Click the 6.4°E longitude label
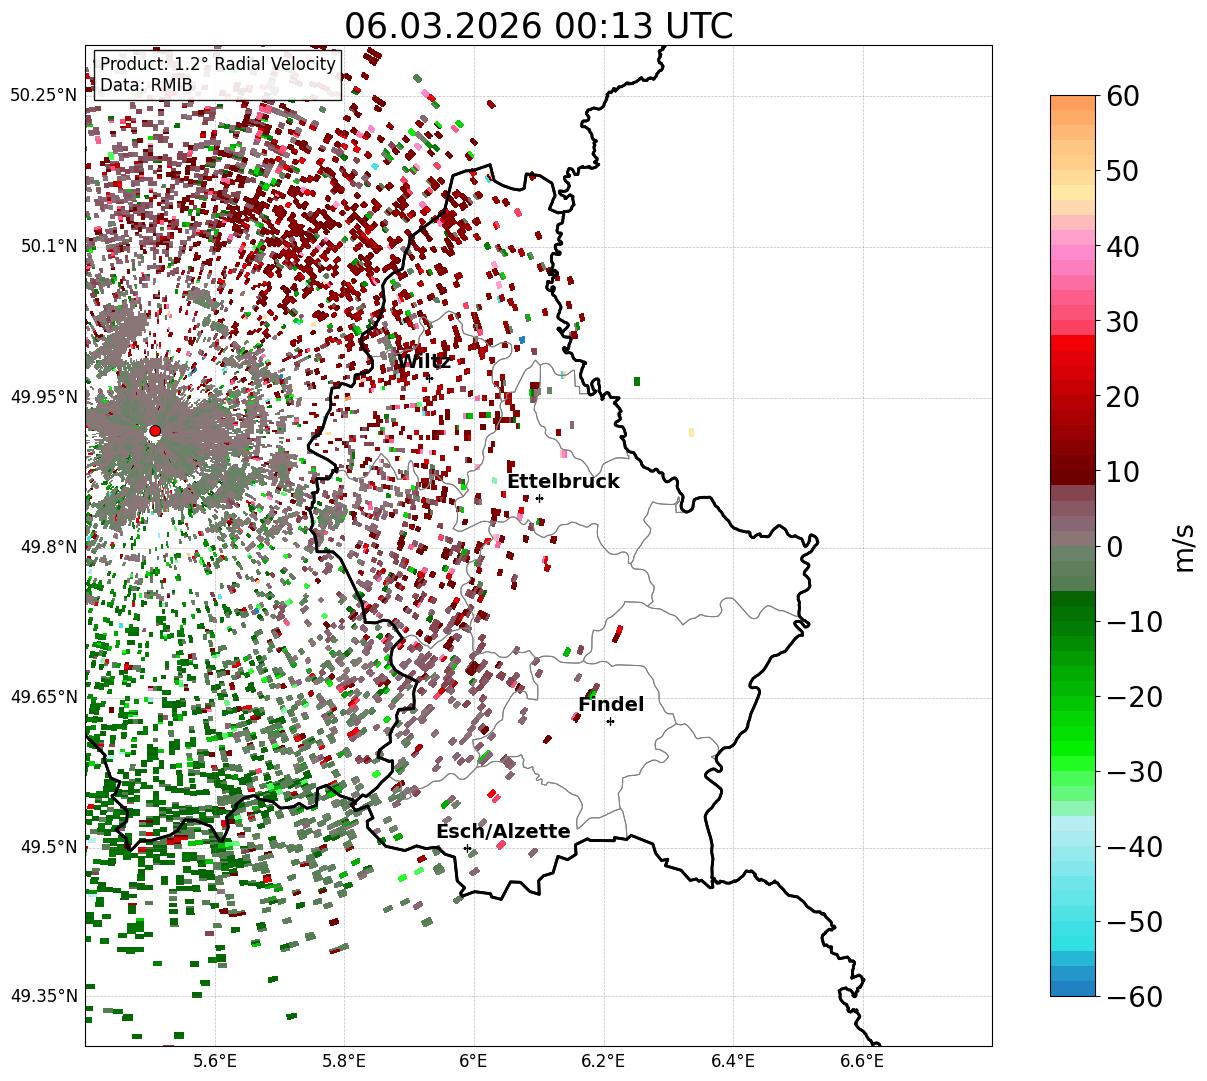This screenshot has width=1207, height=1081. [733, 1061]
